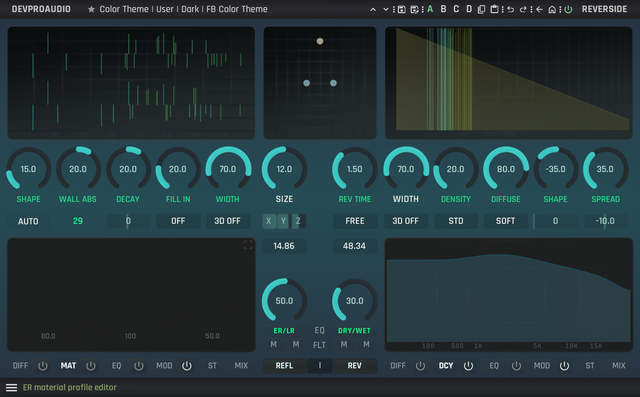This screenshot has width=640, height=397.
Task: Switch to the DCY tab
Action: [x=446, y=366]
